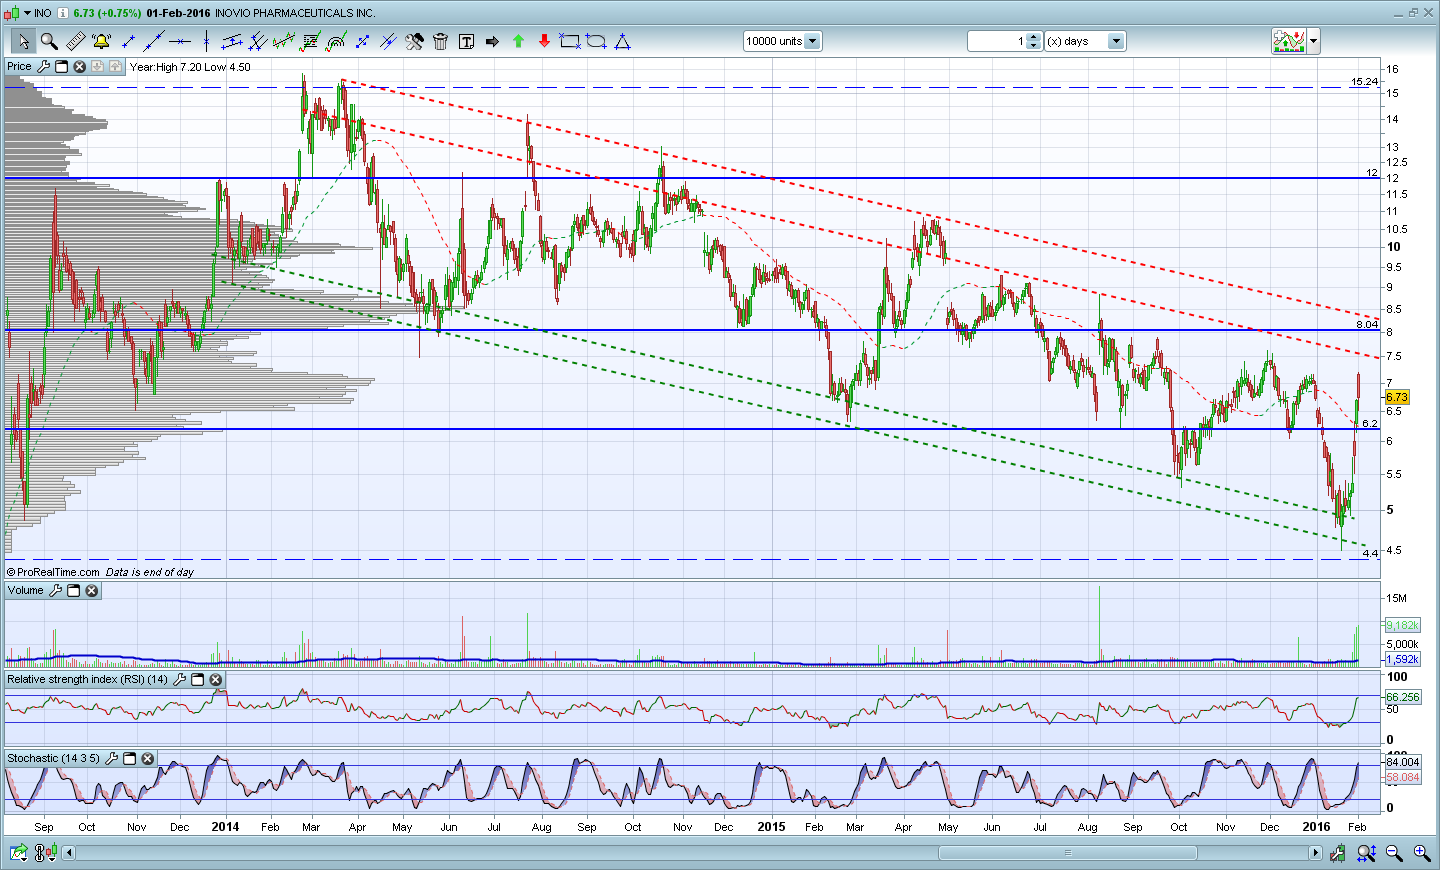The width and height of the screenshot is (1440, 870).
Task: Pick the parallel channel drawing tool
Action: [x=232, y=41]
